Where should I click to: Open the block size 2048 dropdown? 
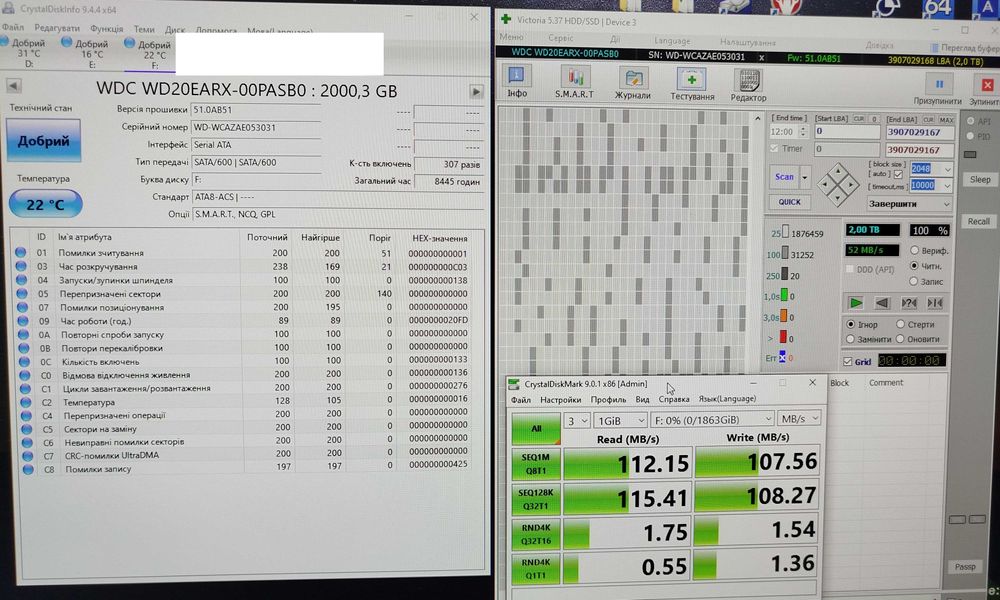pos(948,169)
